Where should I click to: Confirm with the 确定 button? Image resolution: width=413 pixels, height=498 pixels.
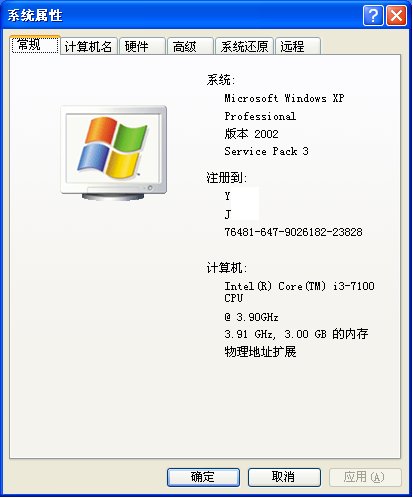203,477
